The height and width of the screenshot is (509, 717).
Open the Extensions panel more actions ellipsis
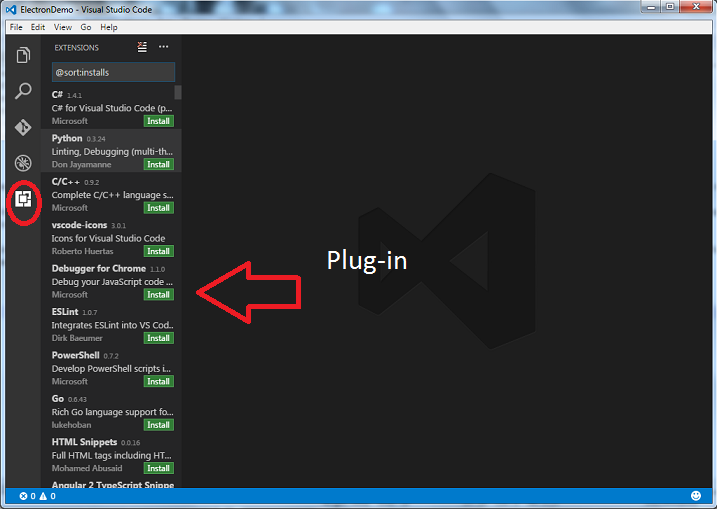point(163,47)
